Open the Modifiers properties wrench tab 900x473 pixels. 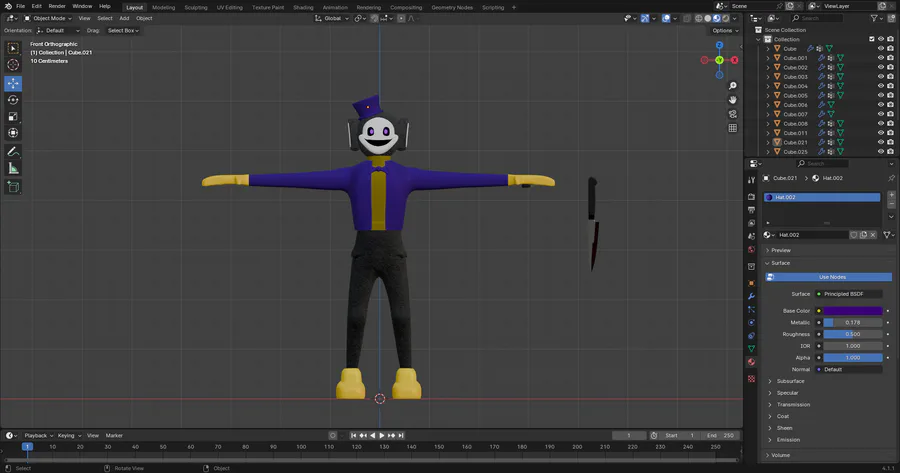(751, 296)
